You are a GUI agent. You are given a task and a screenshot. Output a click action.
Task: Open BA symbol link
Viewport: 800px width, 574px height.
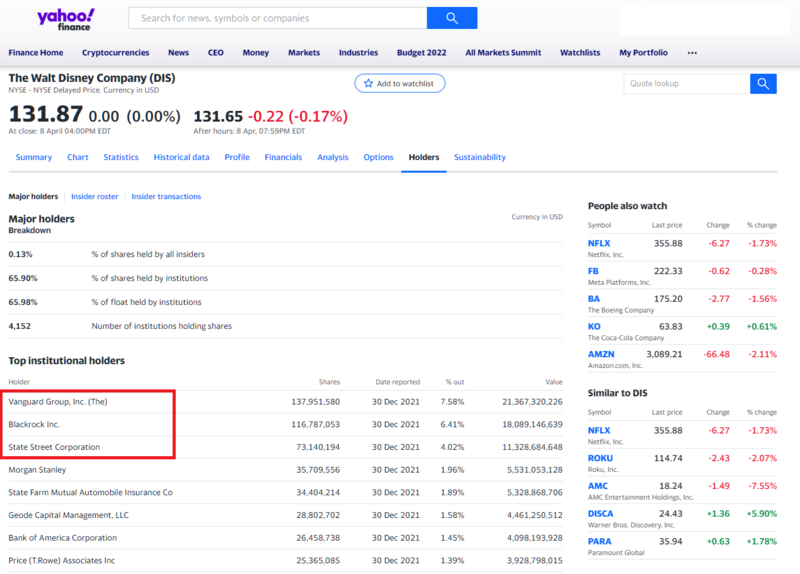(594, 298)
